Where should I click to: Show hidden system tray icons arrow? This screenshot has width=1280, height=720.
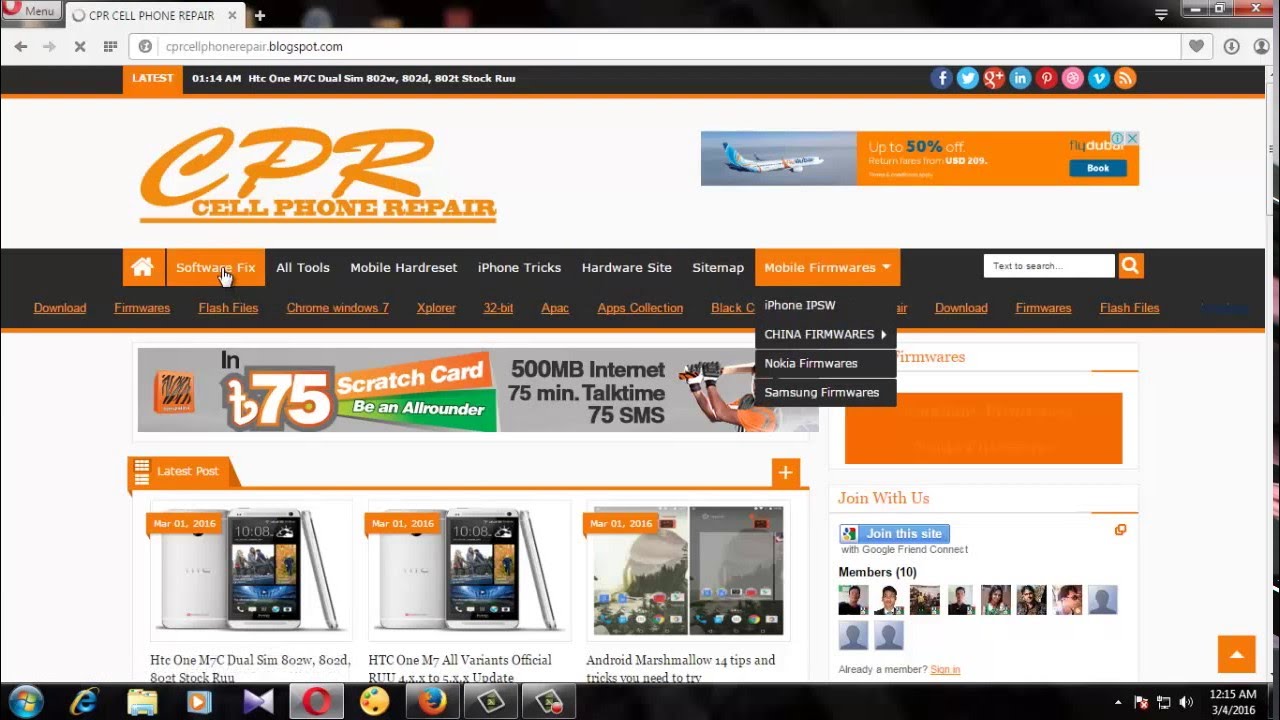1120,702
